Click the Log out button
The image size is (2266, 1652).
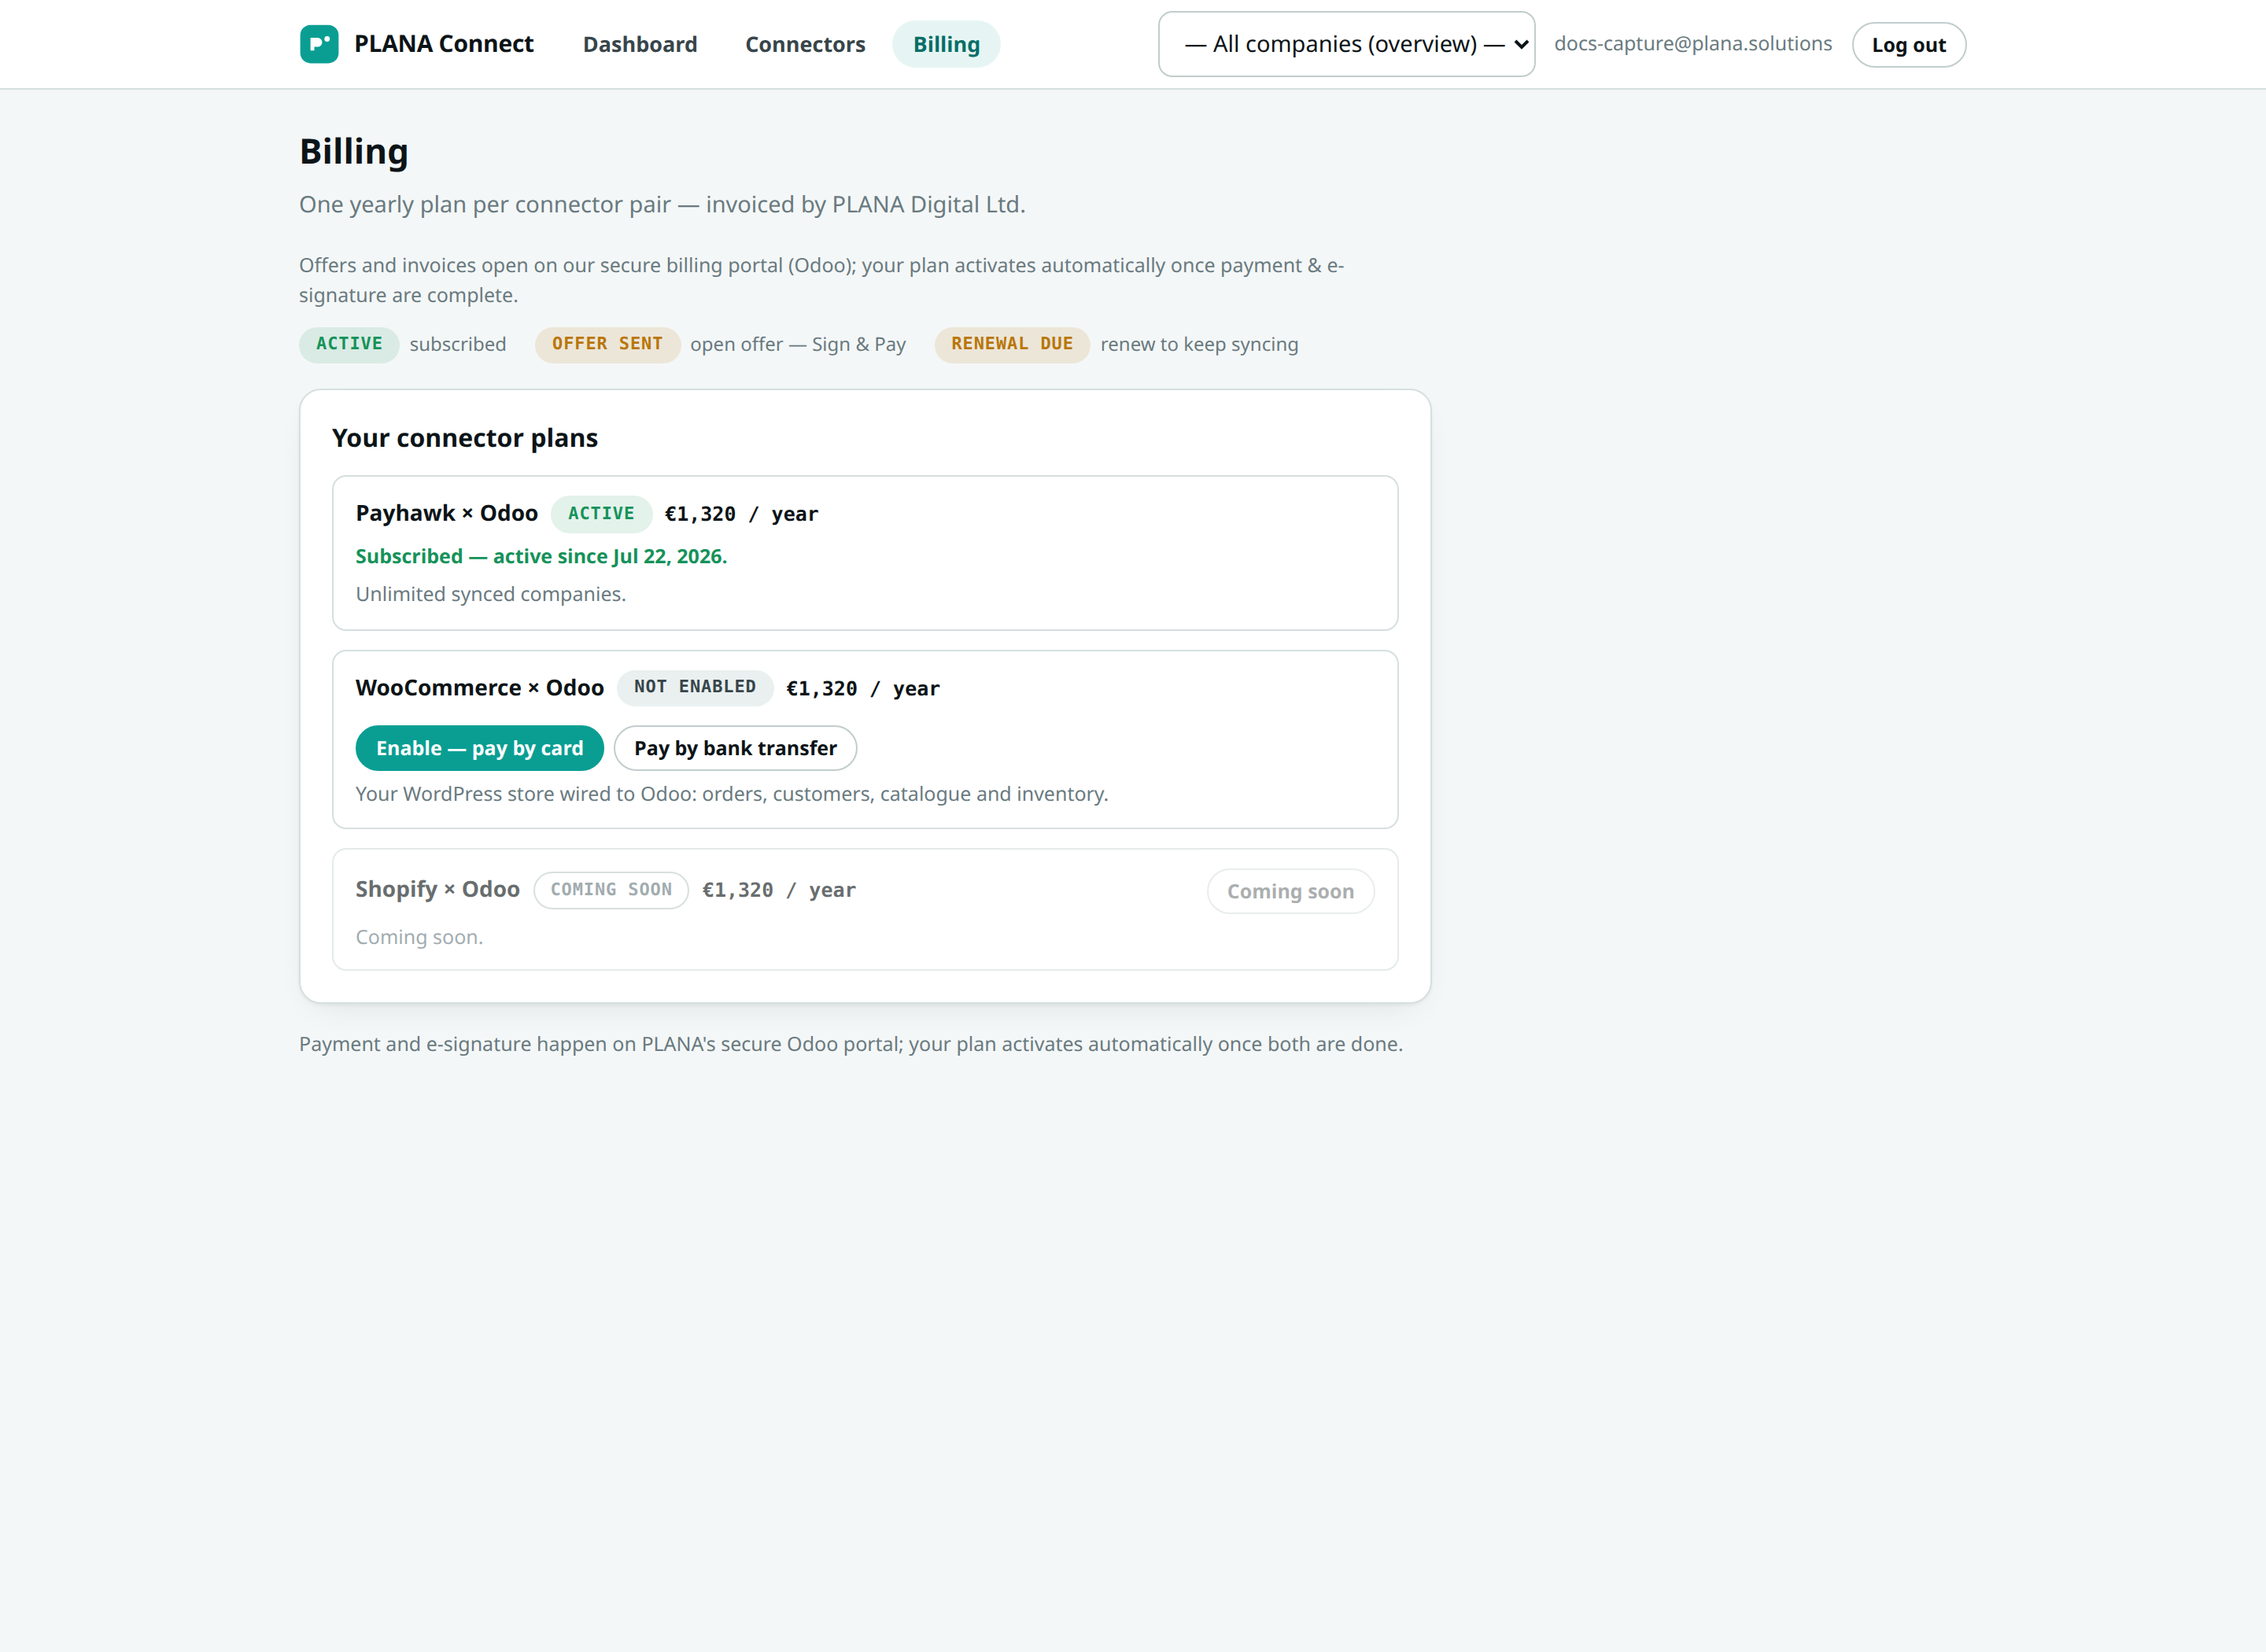(1908, 45)
